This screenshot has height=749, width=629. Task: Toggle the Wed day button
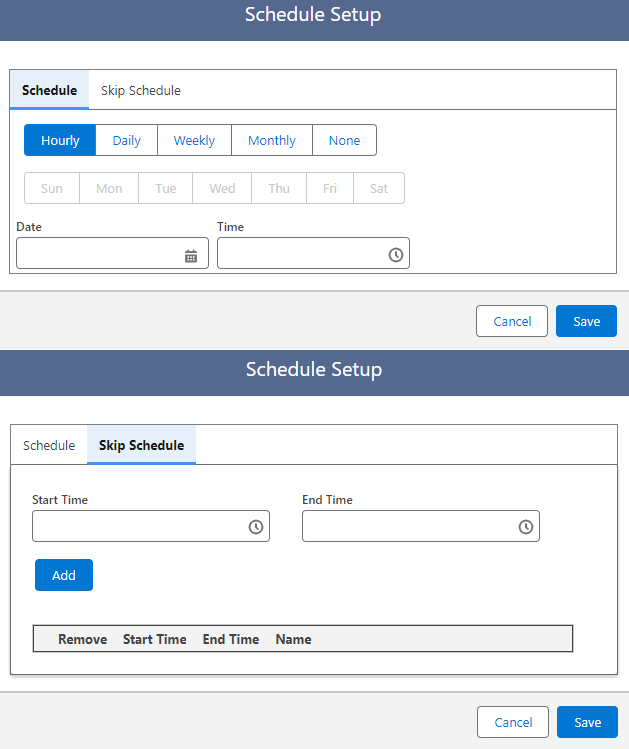tap(222, 188)
